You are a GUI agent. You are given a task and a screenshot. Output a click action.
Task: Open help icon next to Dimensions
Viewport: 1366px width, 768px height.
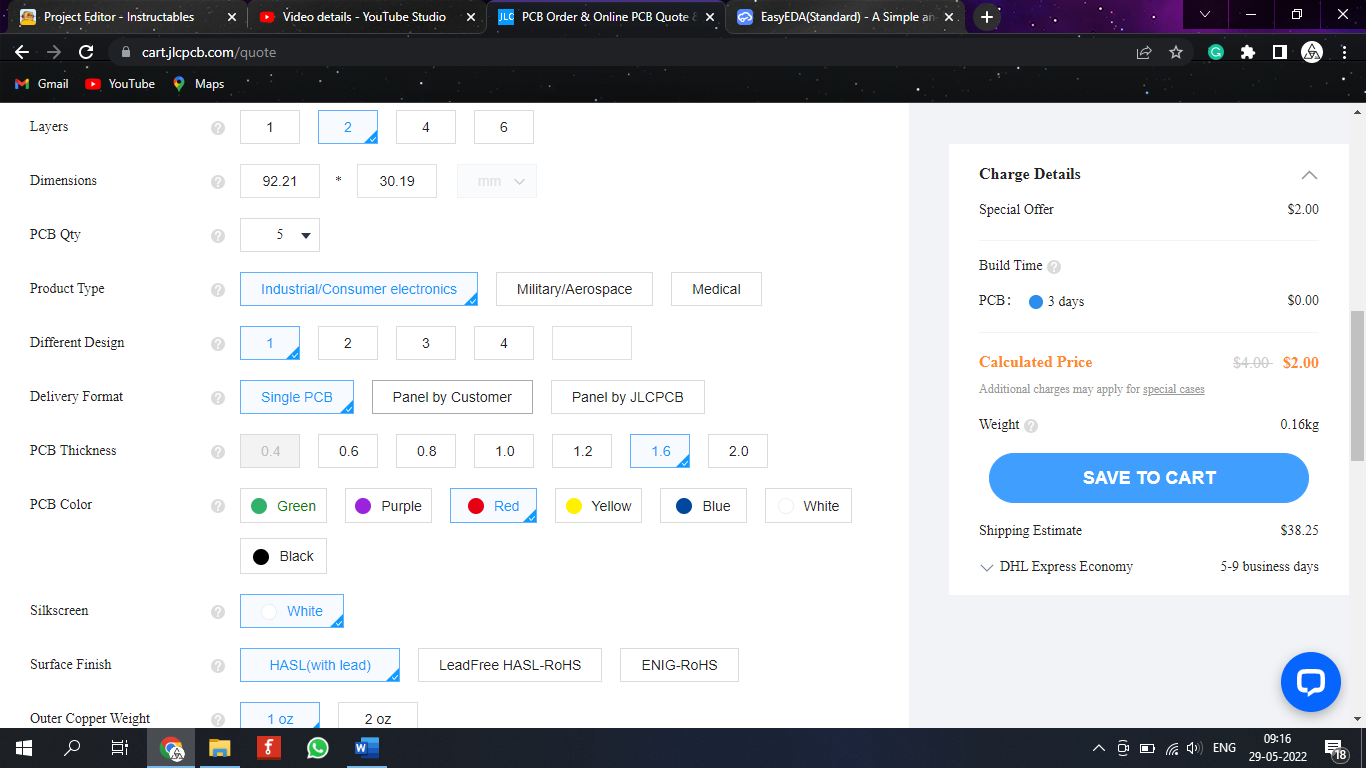point(218,182)
